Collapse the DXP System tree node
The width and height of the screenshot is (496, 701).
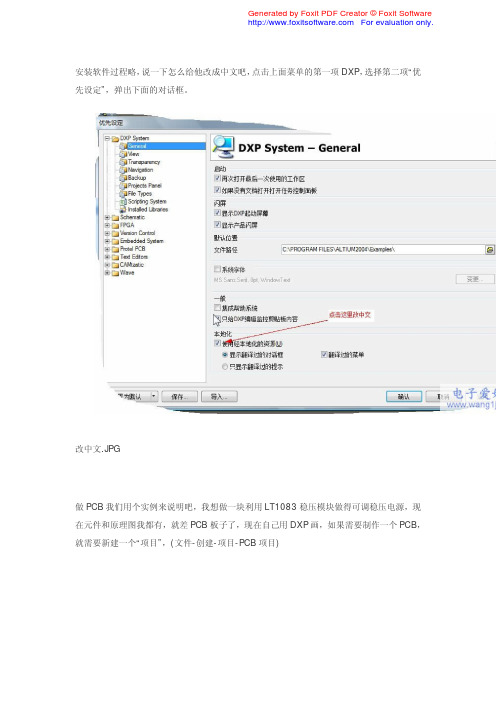click(107, 138)
